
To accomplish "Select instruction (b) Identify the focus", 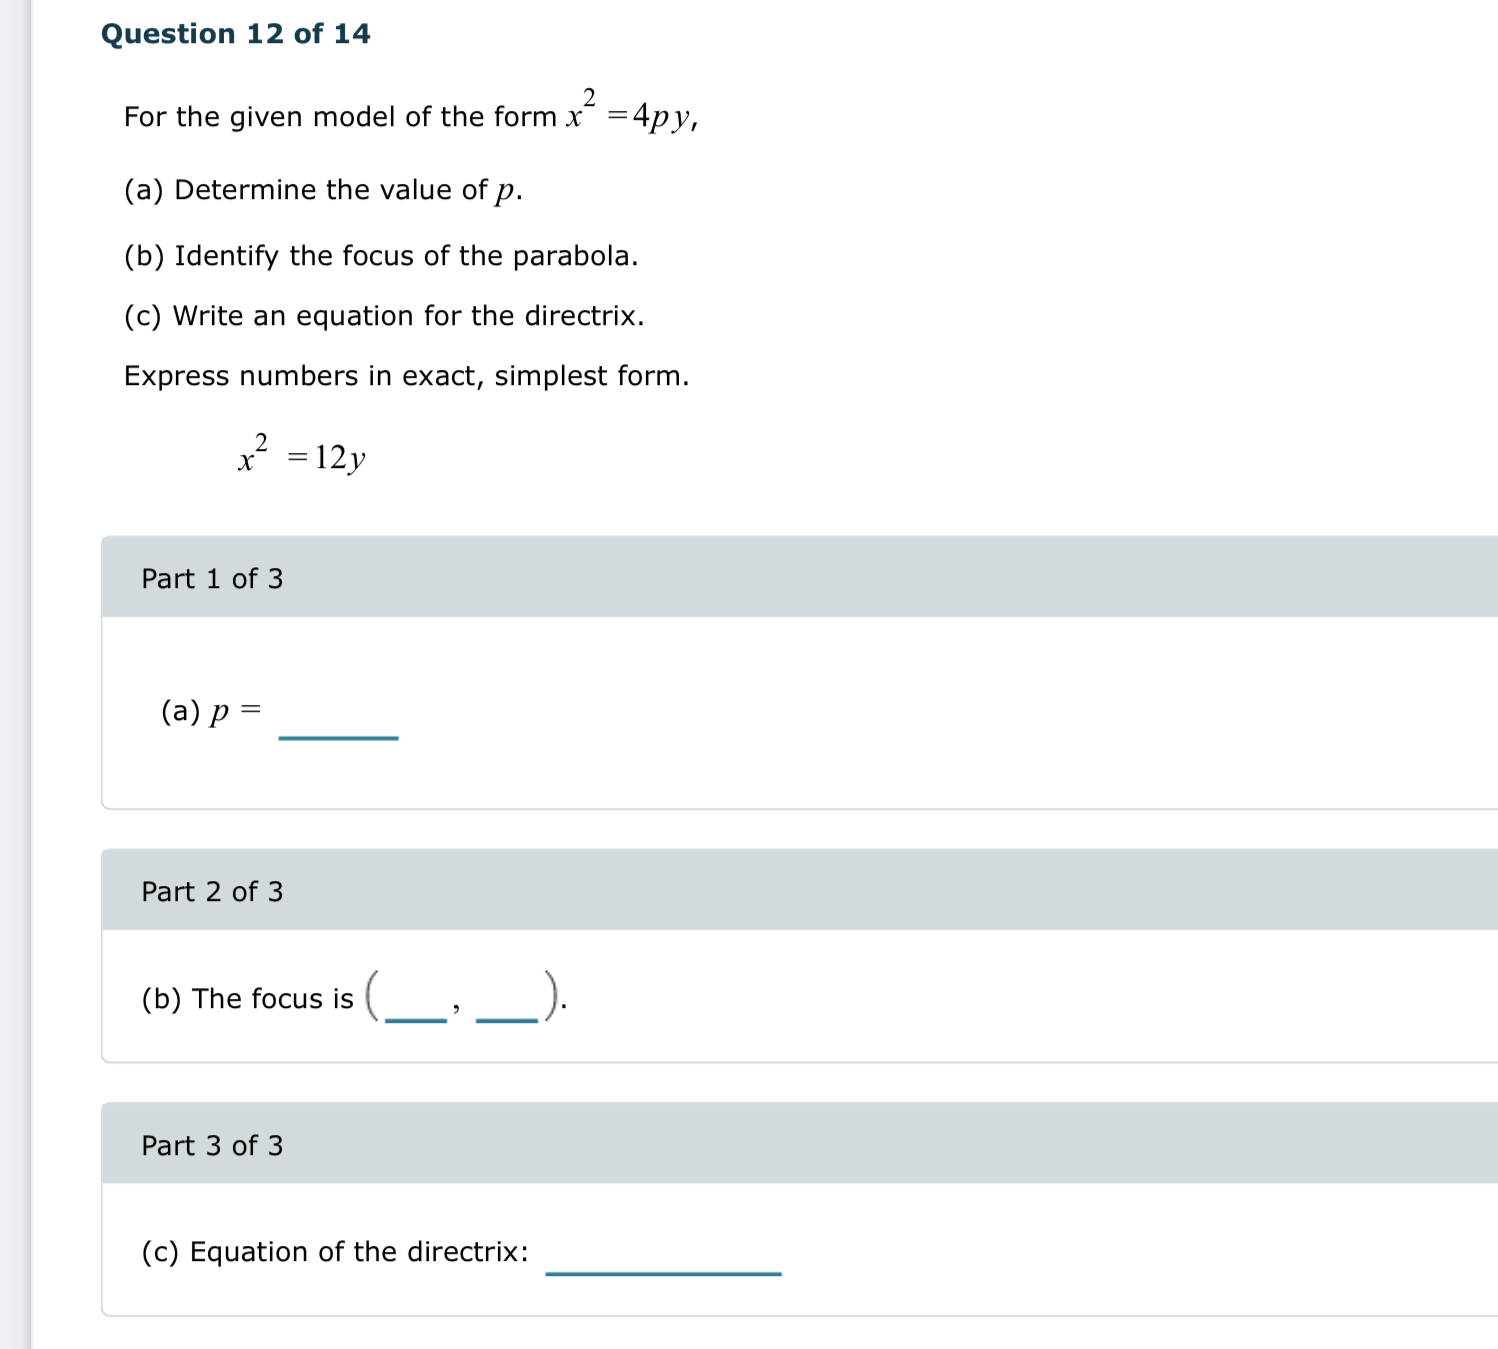I will pyautogui.click(x=380, y=255).
